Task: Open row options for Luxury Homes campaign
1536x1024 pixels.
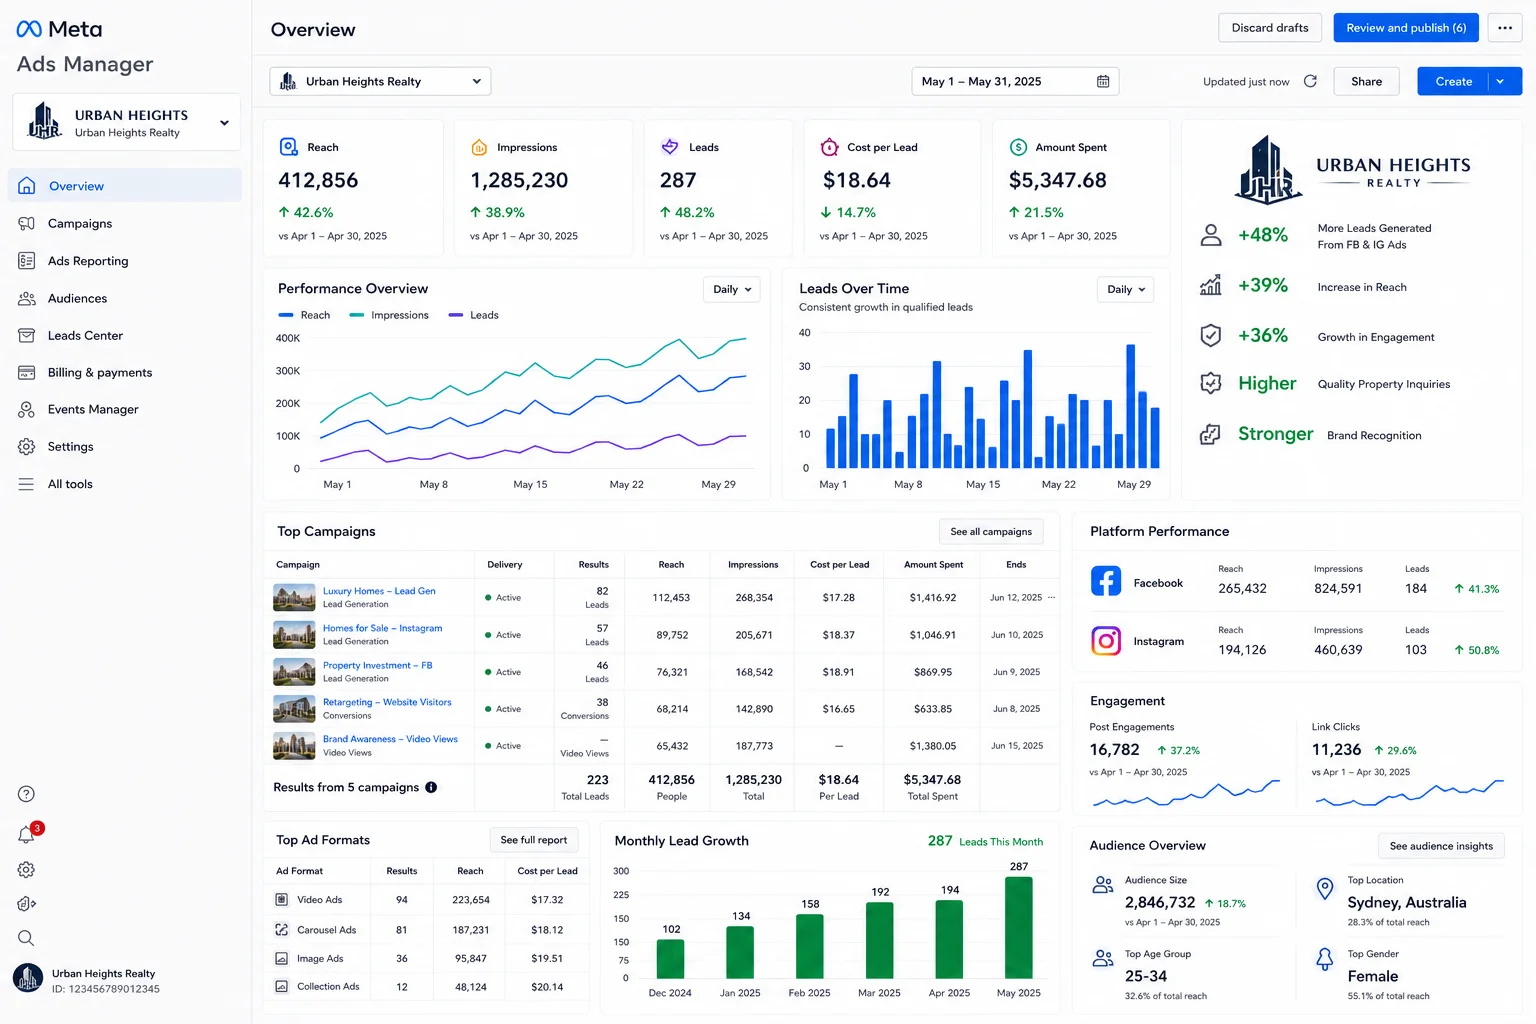Action: pyautogui.click(x=1051, y=597)
